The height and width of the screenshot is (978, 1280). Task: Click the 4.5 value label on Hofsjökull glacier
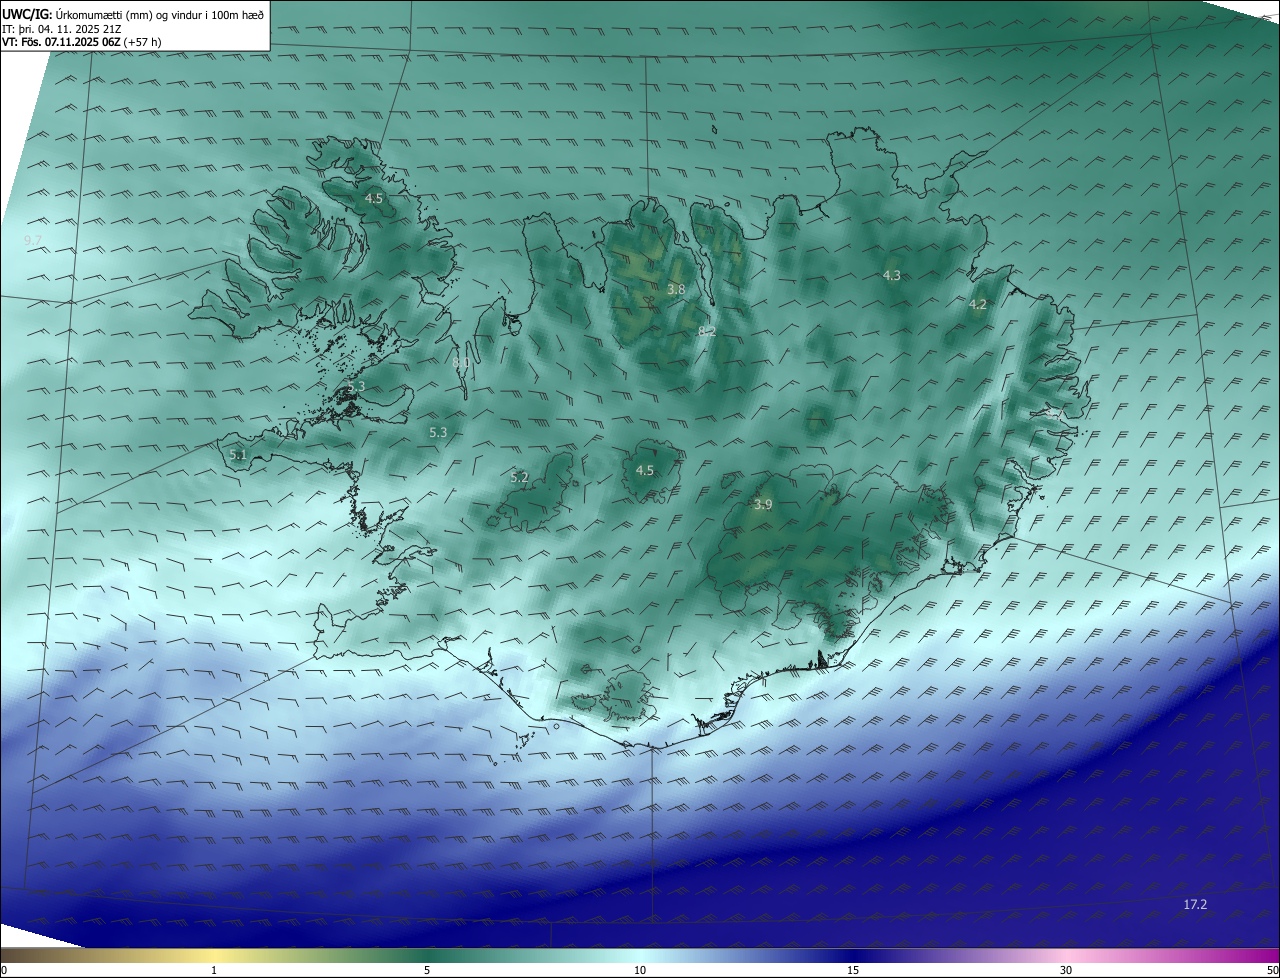pos(645,470)
